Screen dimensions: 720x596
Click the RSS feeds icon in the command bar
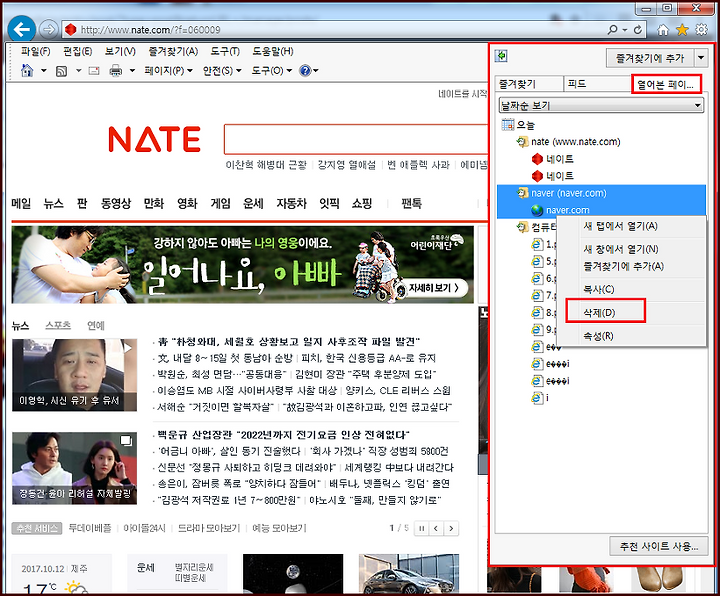tap(61, 71)
